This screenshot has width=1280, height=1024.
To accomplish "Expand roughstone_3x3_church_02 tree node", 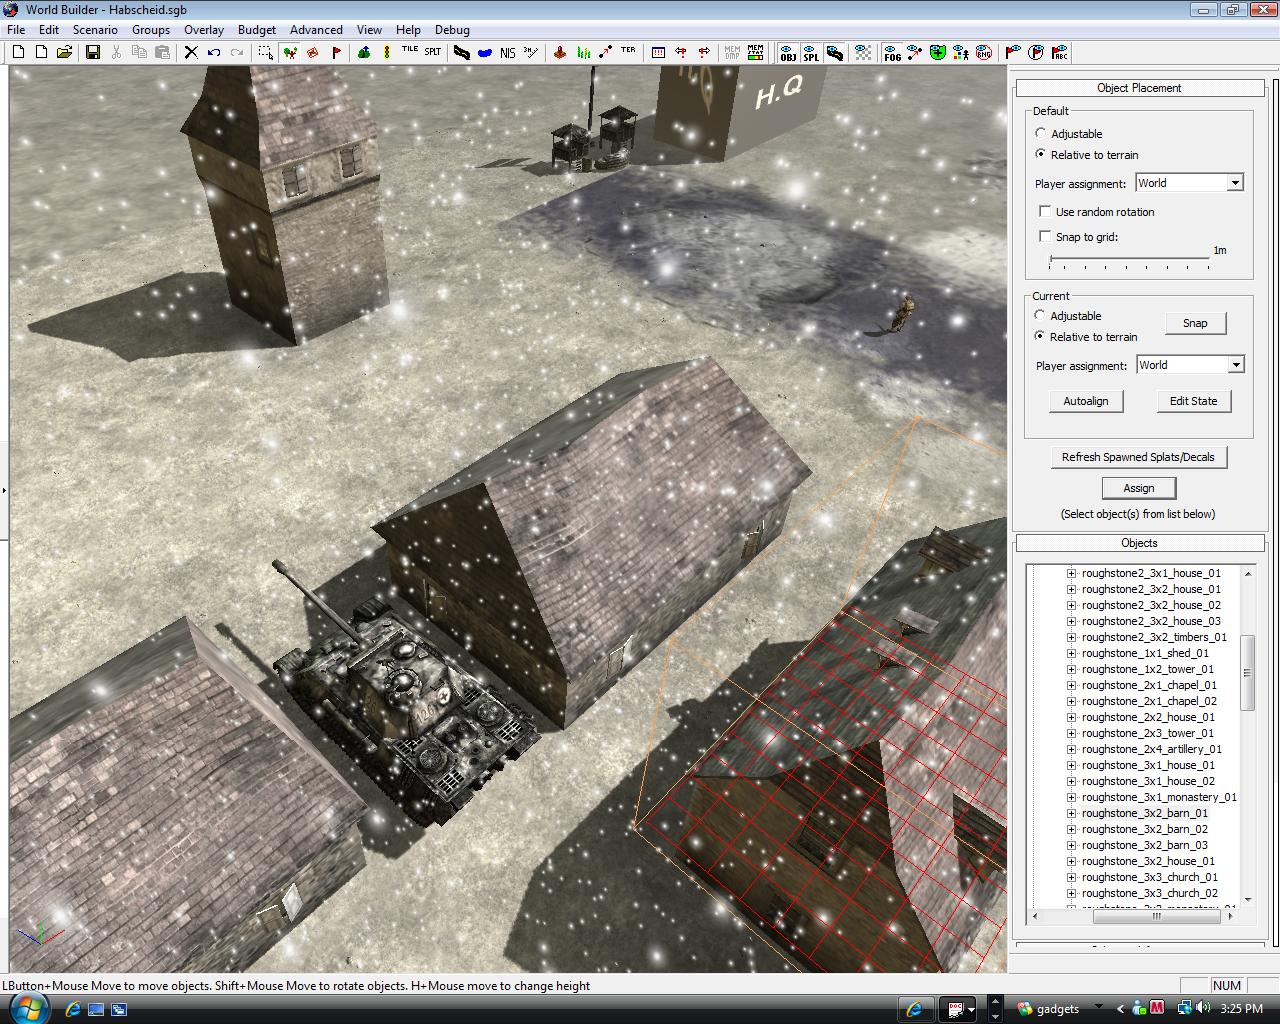I will (x=1071, y=893).
